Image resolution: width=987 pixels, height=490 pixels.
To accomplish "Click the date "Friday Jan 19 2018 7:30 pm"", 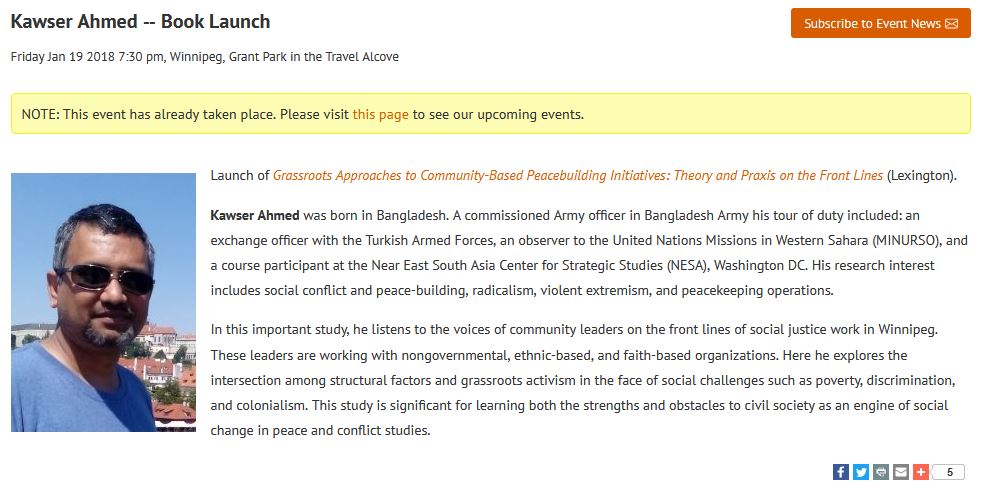I will pyautogui.click(x=87, y=57).
